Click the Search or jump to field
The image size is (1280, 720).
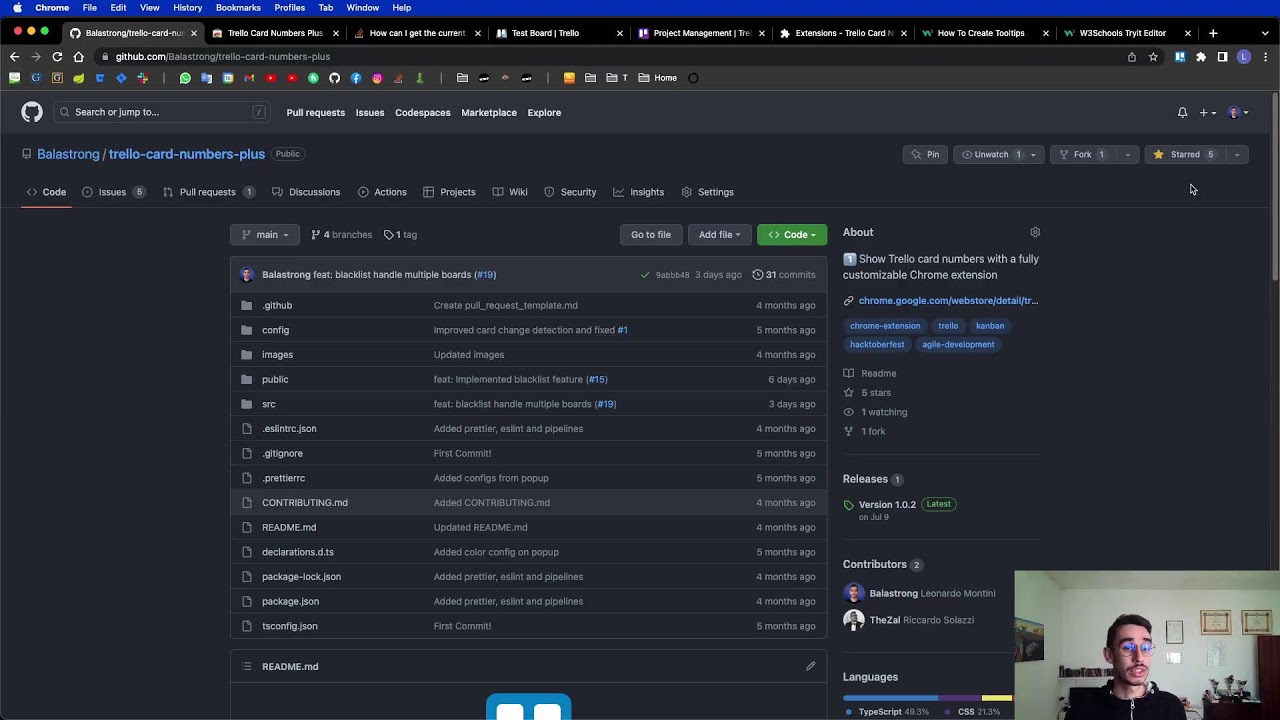click(161, 112)
